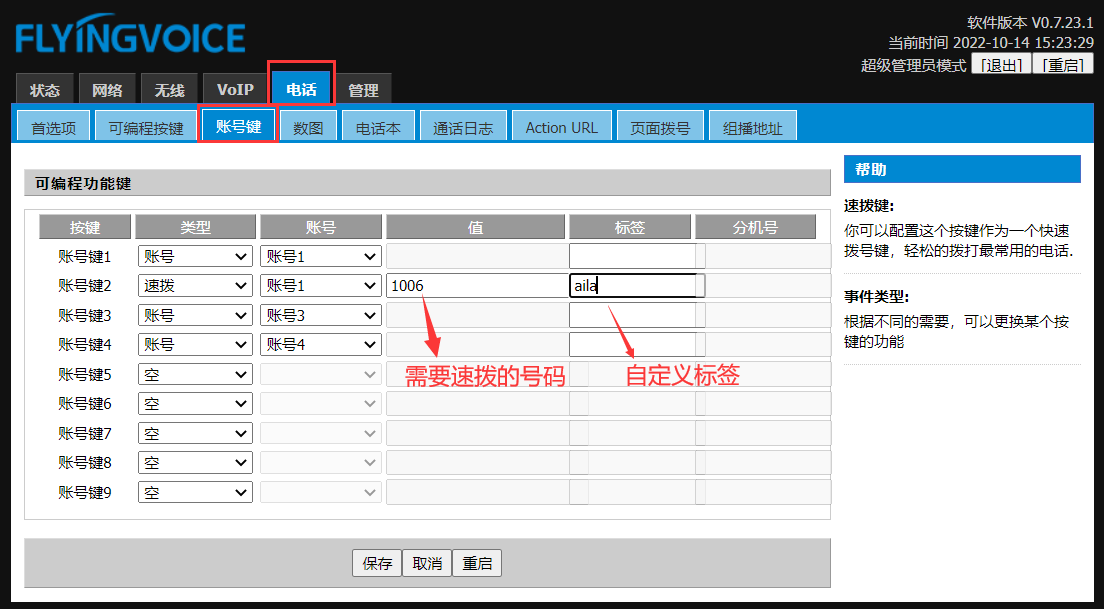
Task: Open the 组播地址 sub-tab
Action: coord(753,128)
